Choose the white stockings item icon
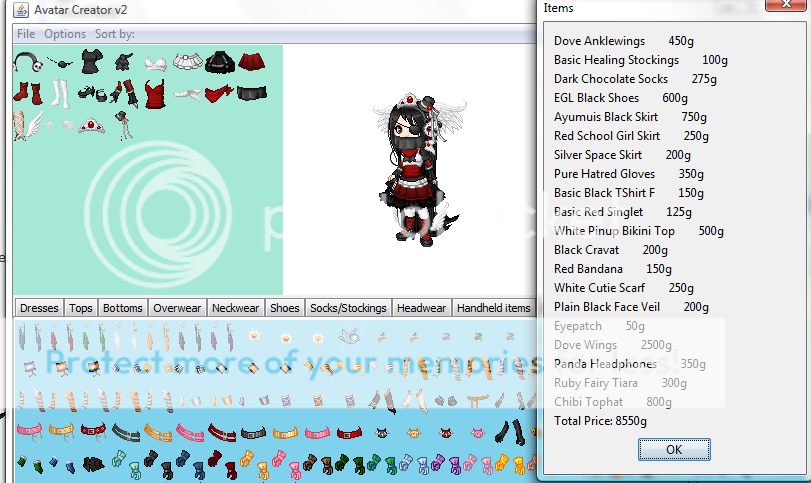 [x=59, y=95]
